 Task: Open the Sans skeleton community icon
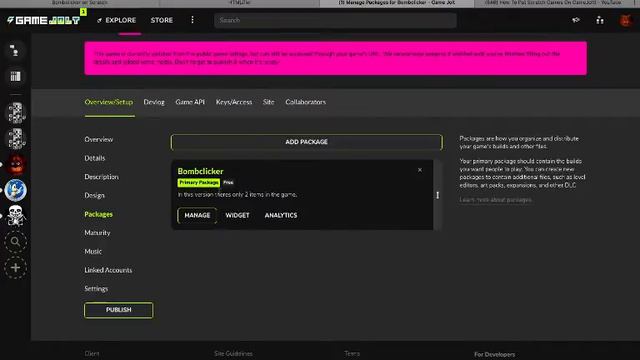click(16, 216)
